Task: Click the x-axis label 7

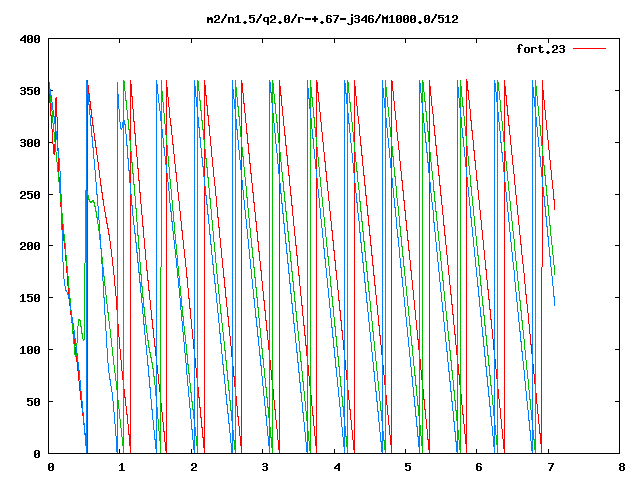Action: pos(551,467)
